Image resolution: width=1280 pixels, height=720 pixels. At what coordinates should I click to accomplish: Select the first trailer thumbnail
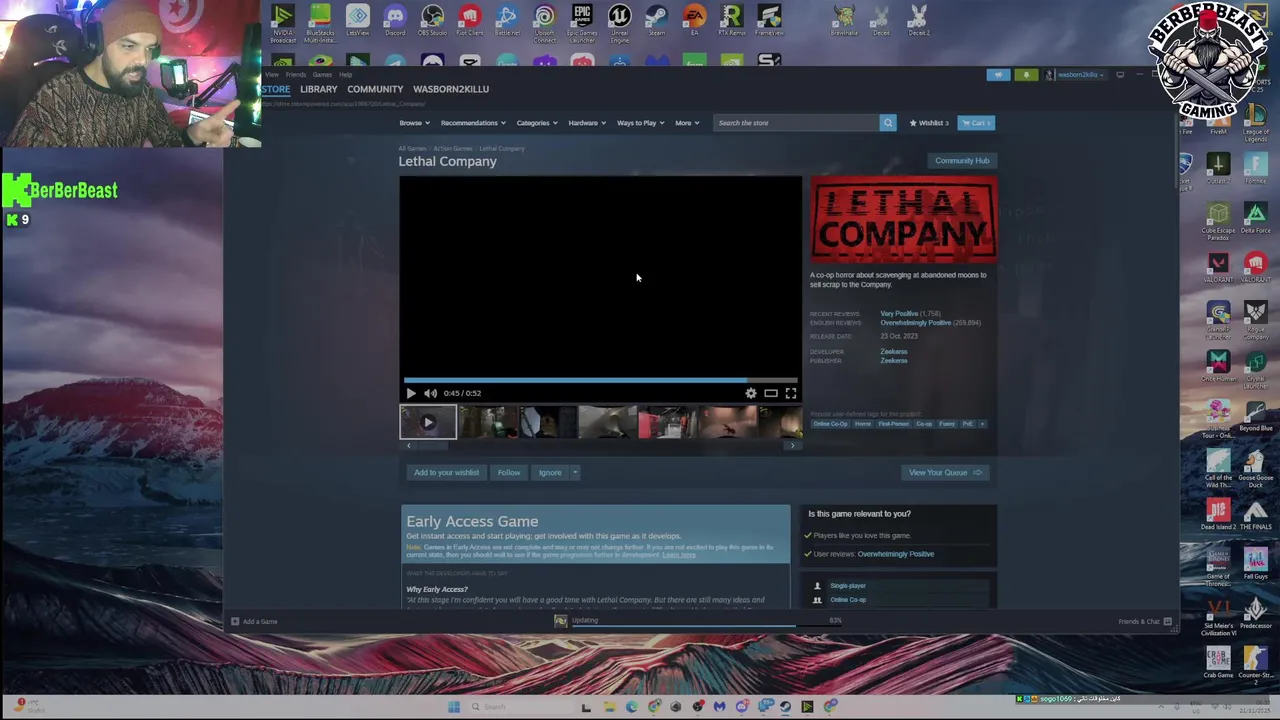pyautogui.click(x=428, y=422)
